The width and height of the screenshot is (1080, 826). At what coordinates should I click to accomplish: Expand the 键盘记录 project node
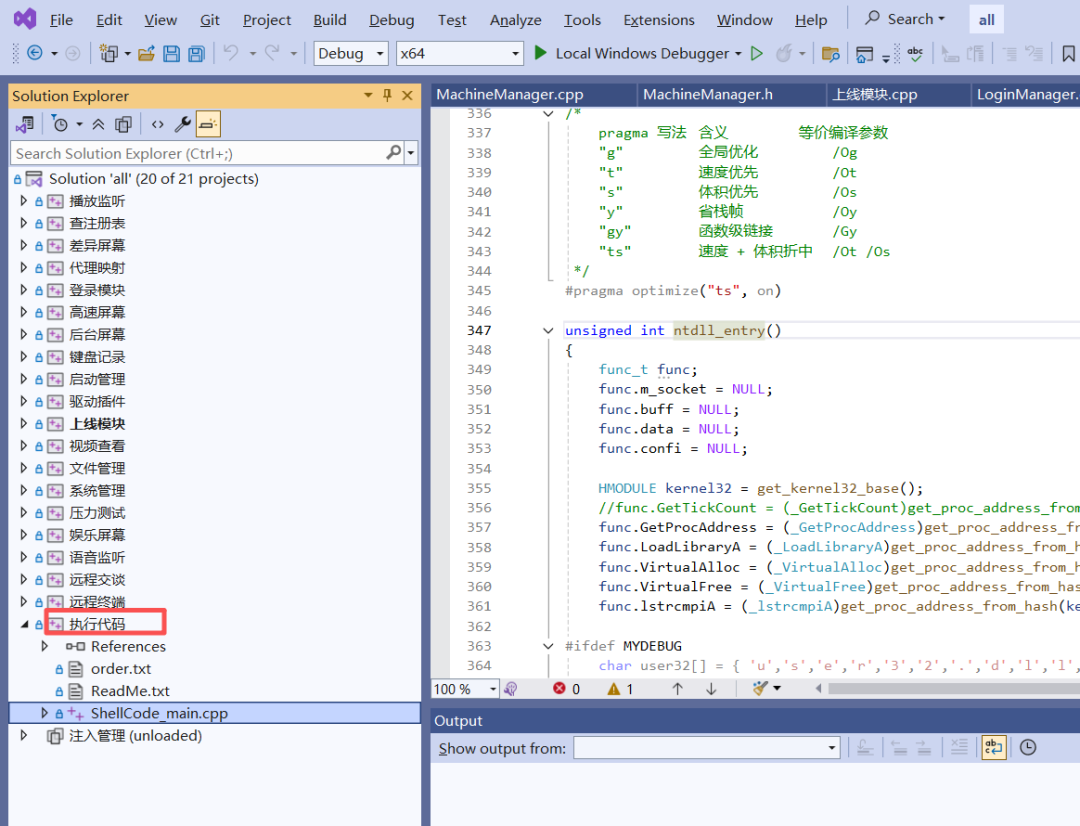click(x=25, y=357)
